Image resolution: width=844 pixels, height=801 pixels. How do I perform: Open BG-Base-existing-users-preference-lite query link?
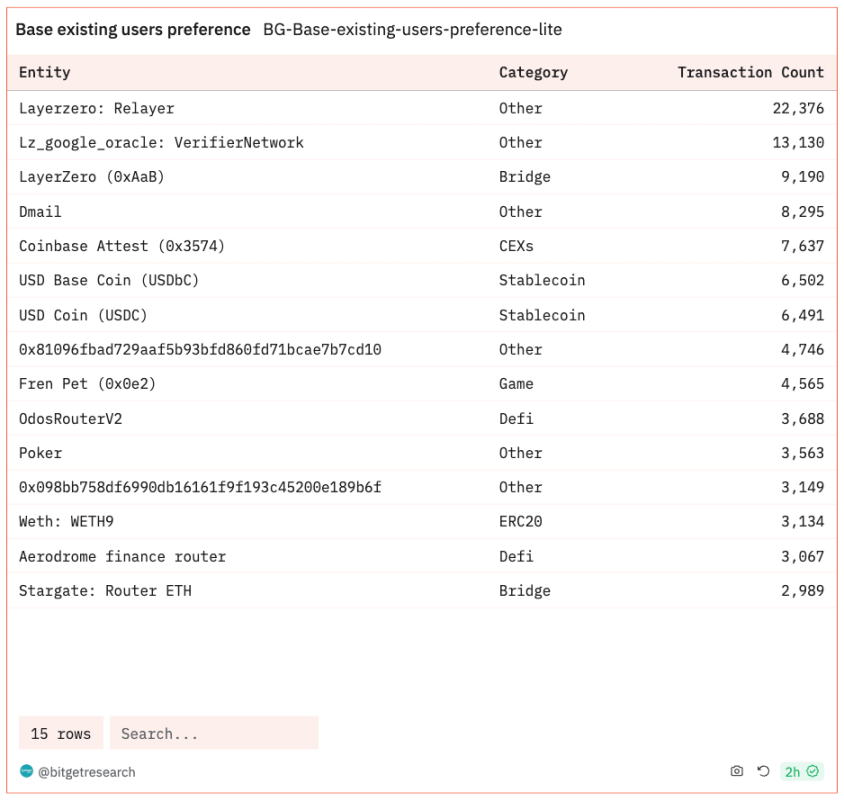412,30
